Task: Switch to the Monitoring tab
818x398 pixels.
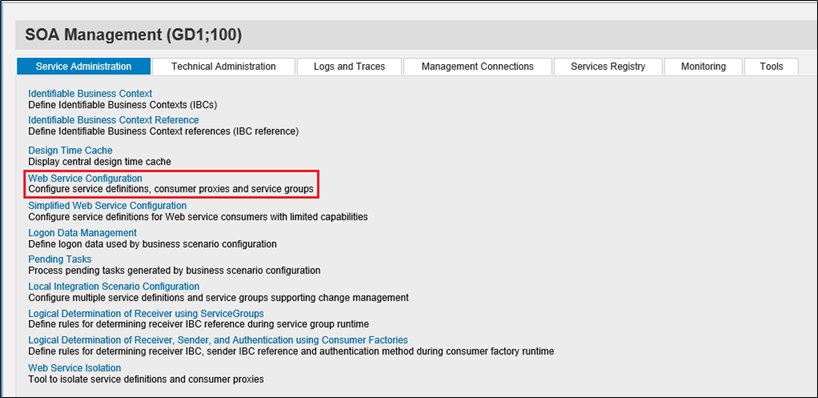Action: coord(703,66)
